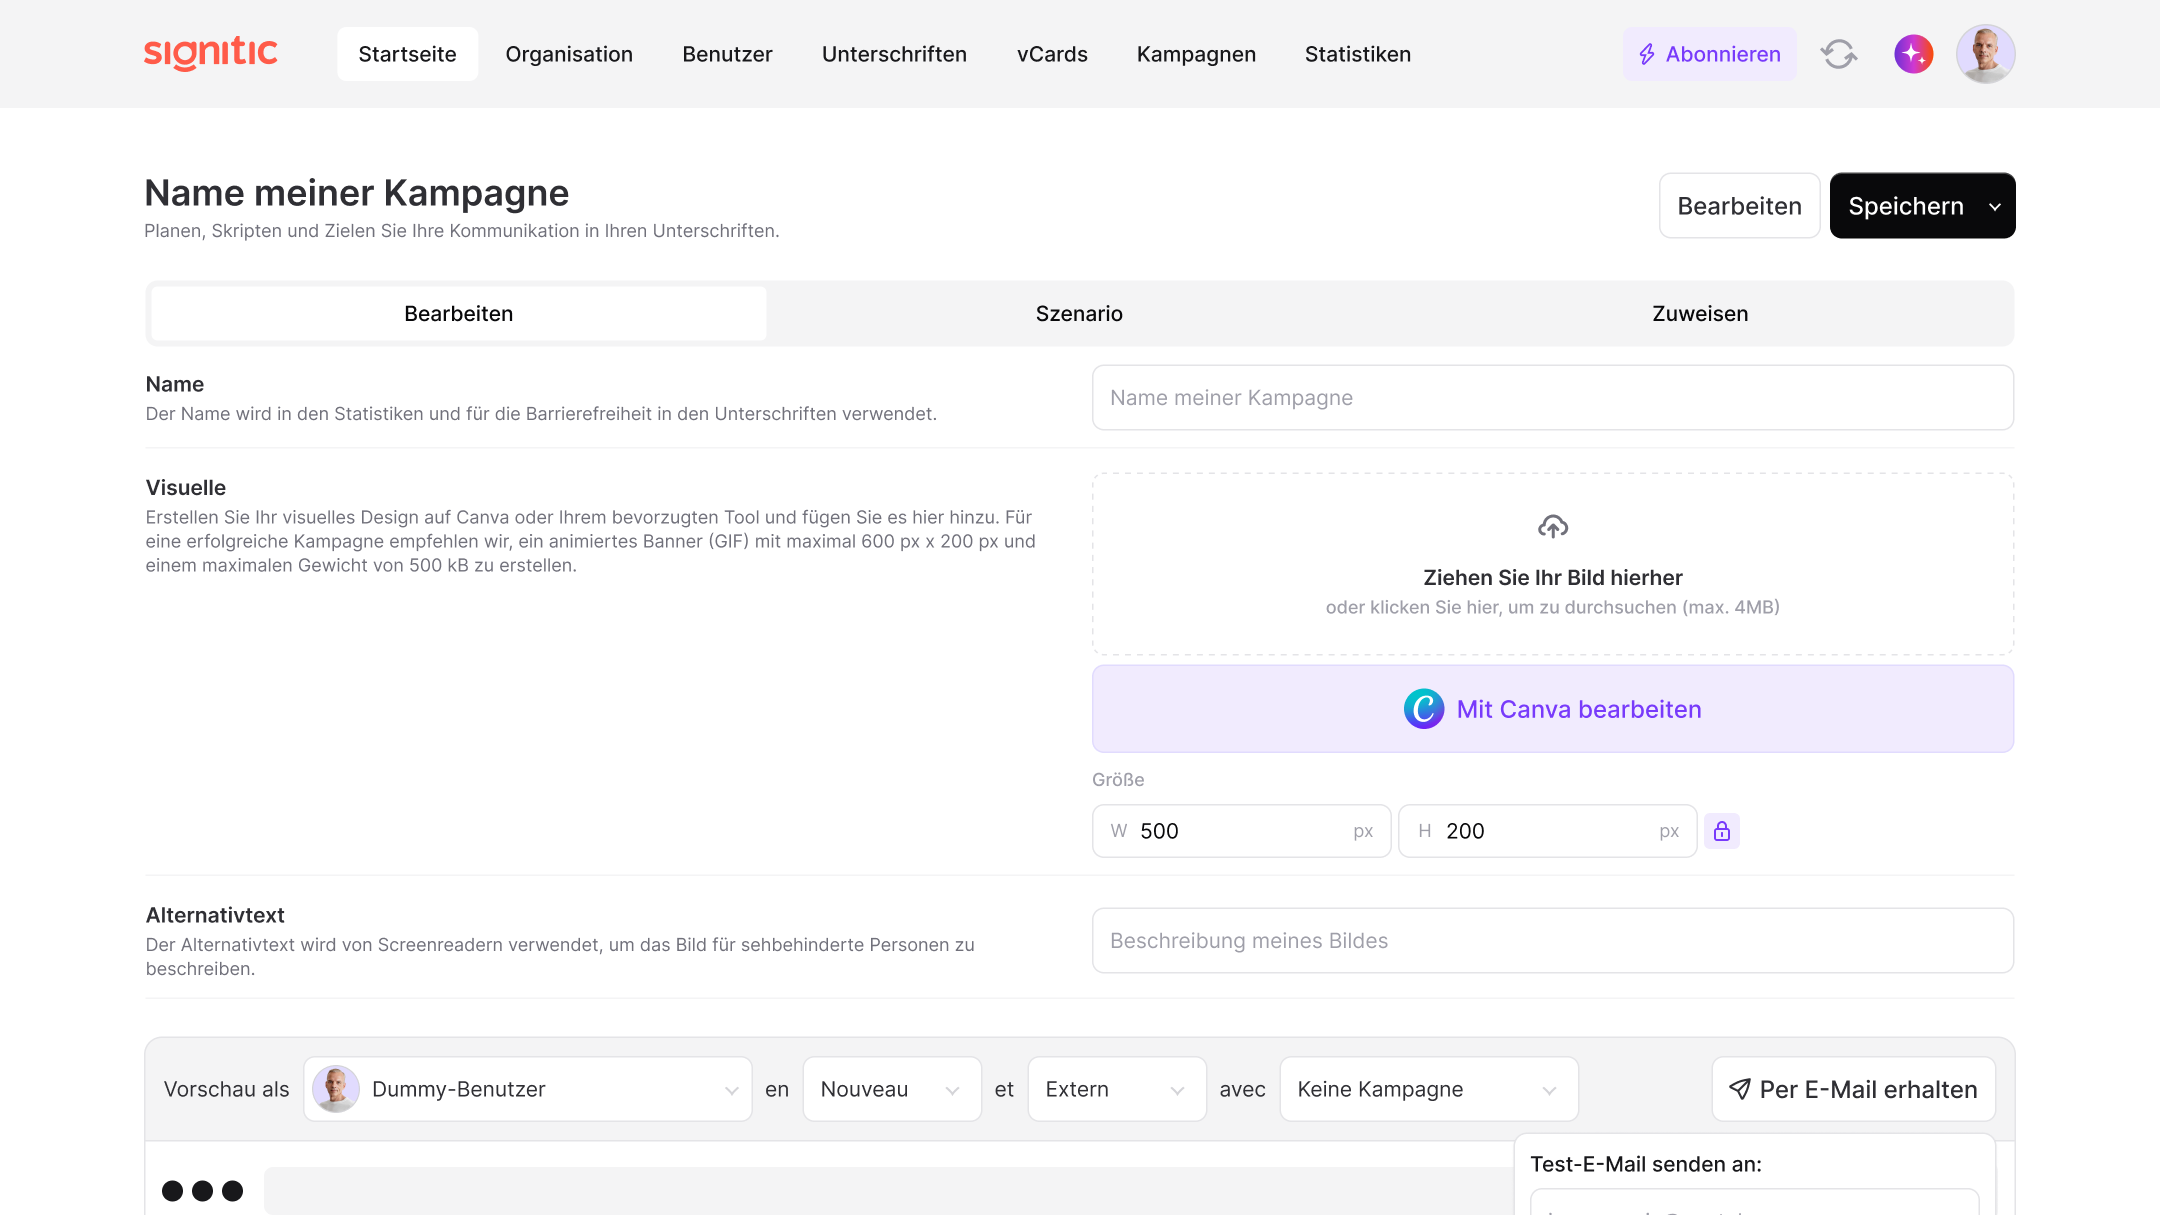Open the Extern dropdown
Screen dimensions: 2160x1215
tap(1117, 1089)
